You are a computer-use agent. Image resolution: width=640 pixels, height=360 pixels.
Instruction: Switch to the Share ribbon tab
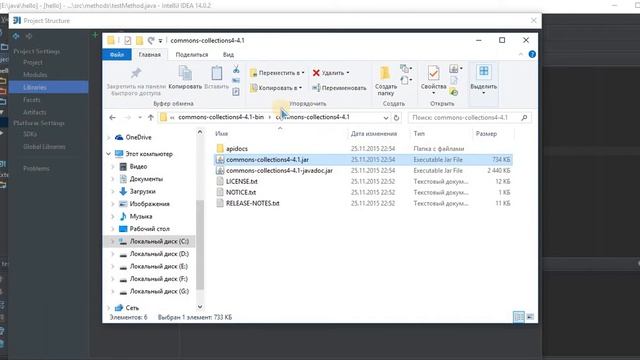point(192,54)
